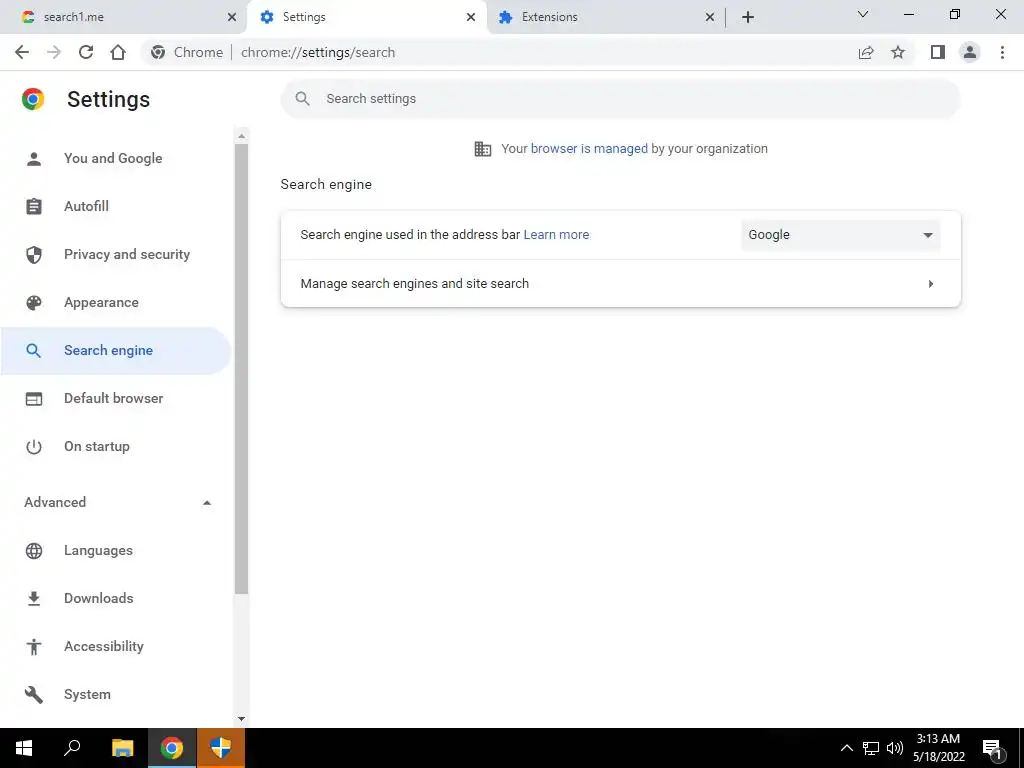Show hidden system tray icons
The height and width of the screenshot is (768, 1024).
click(846, 748)
